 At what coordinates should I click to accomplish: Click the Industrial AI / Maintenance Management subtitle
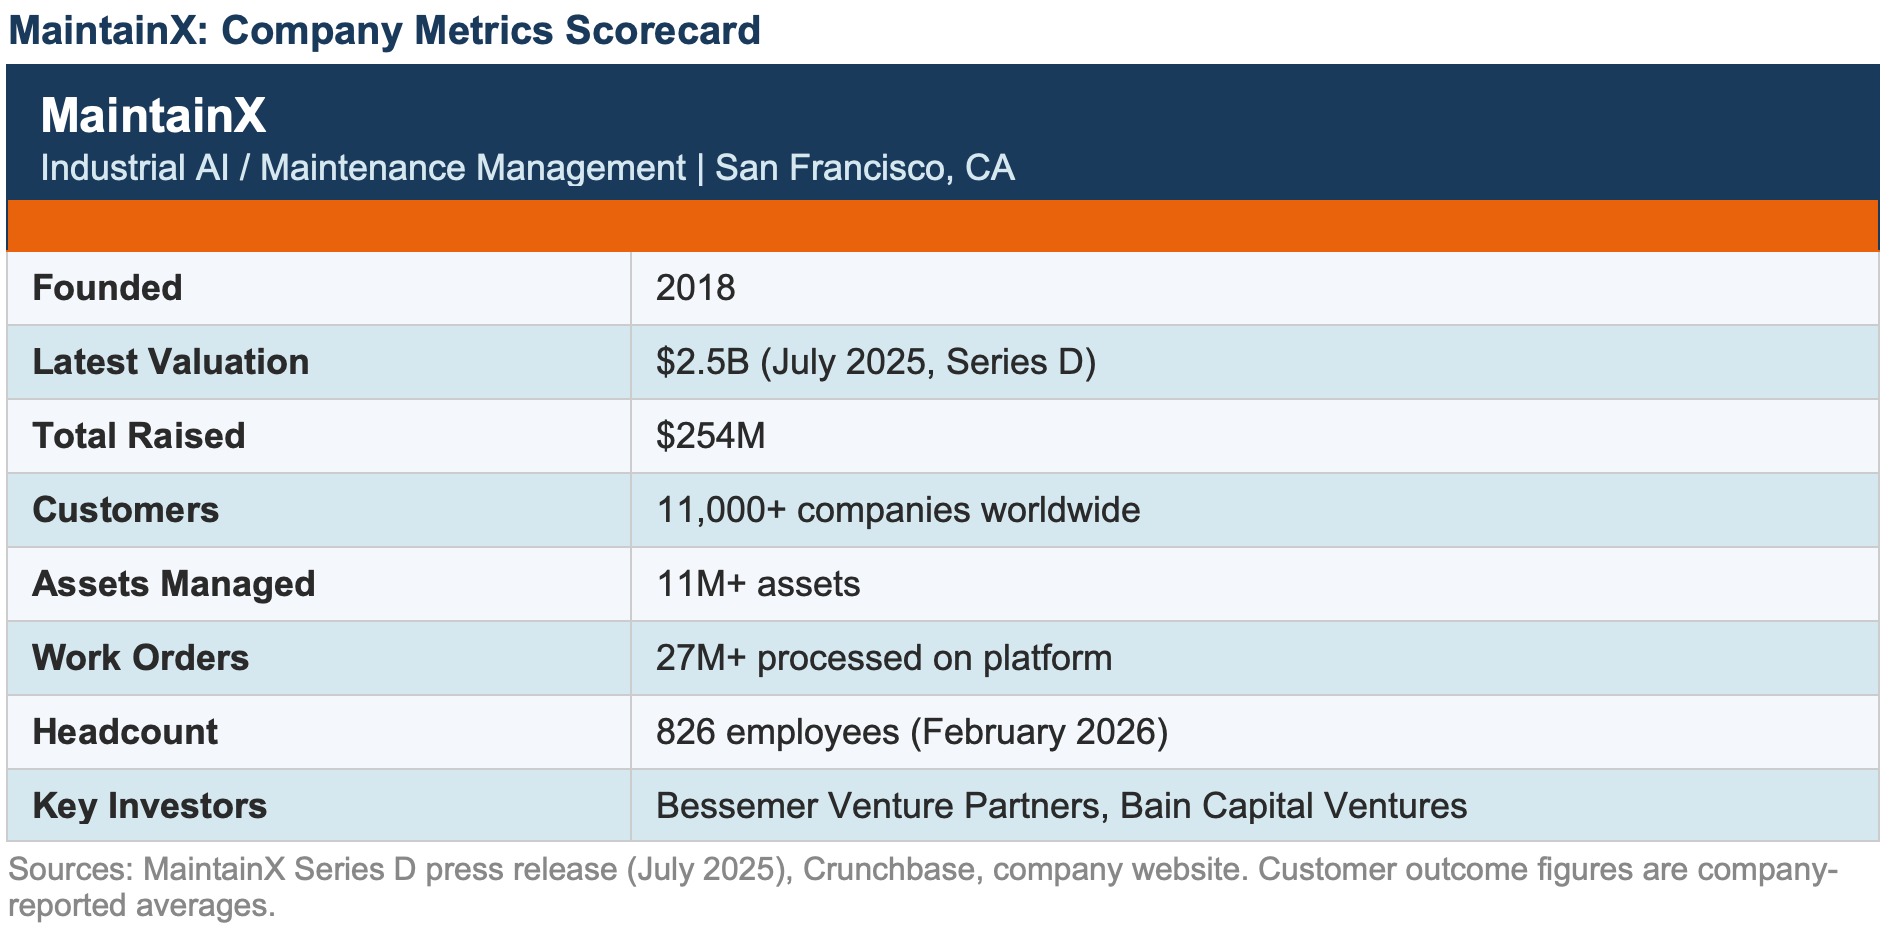pos(527,167)
